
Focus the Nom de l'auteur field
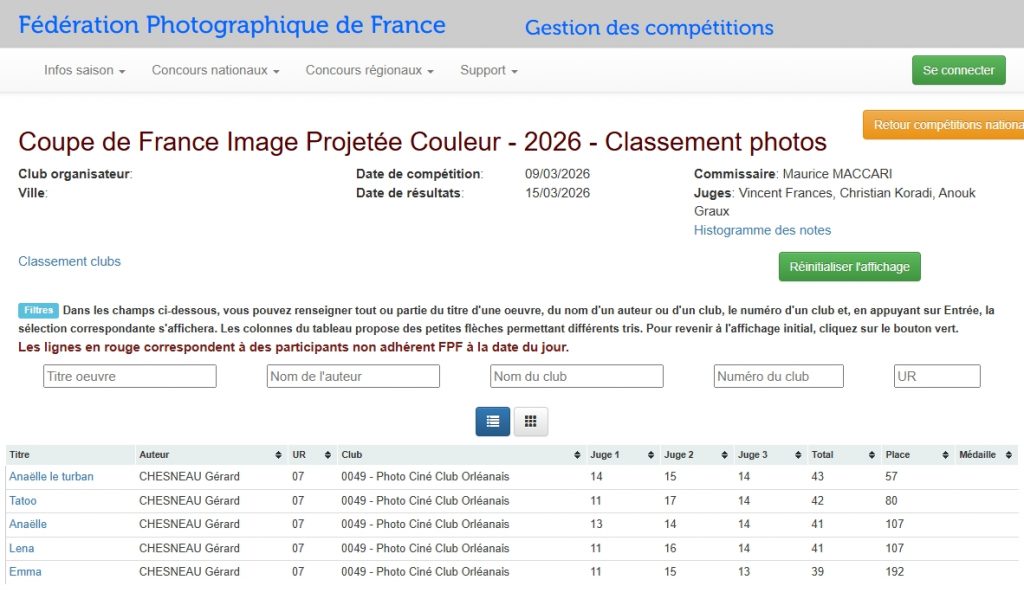click(353, 376)
